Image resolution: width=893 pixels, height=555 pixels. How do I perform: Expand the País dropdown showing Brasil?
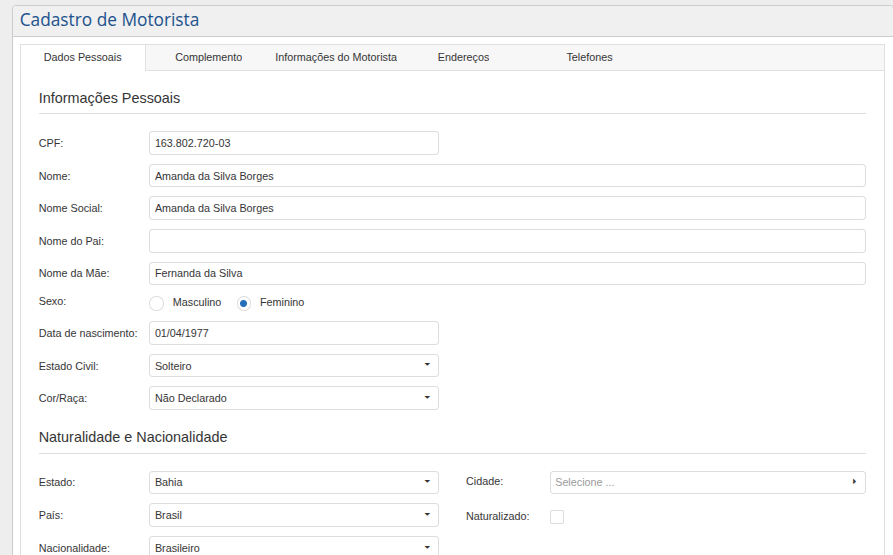(x=293, y=515)
